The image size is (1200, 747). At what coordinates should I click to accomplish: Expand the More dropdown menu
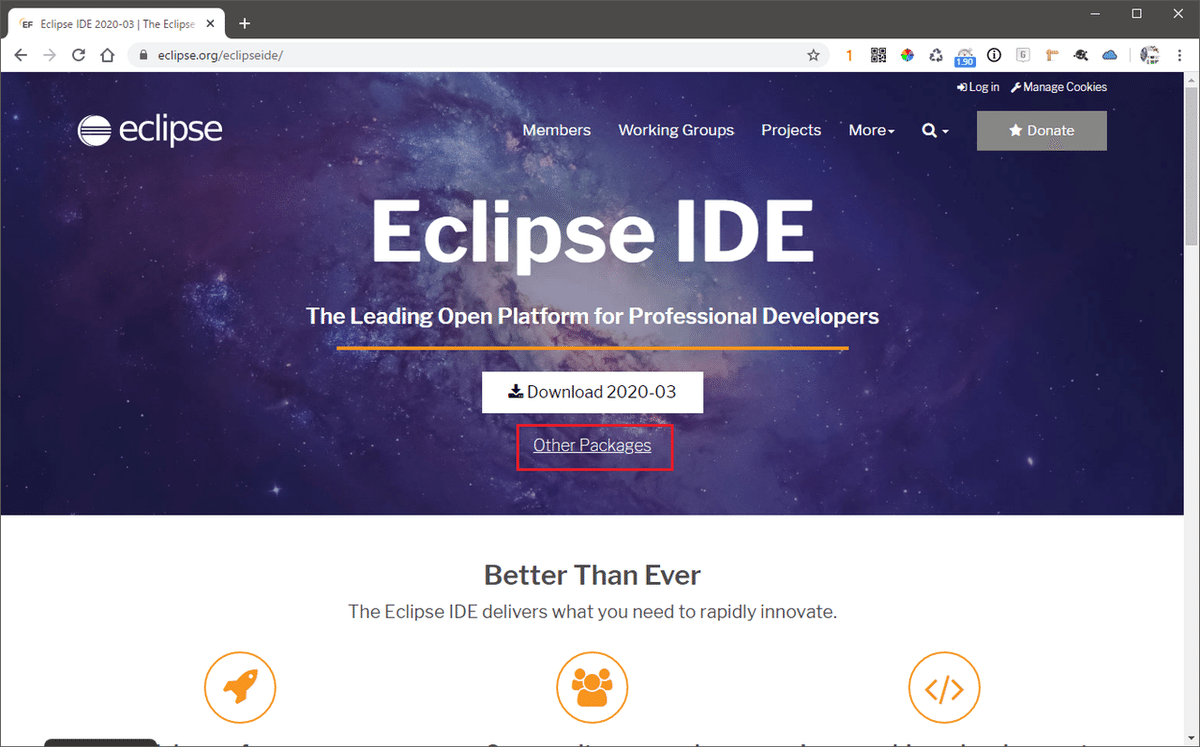(x=872, y=130)
